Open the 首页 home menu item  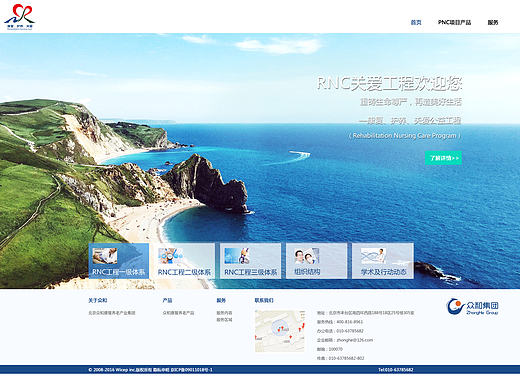(416, 22)
